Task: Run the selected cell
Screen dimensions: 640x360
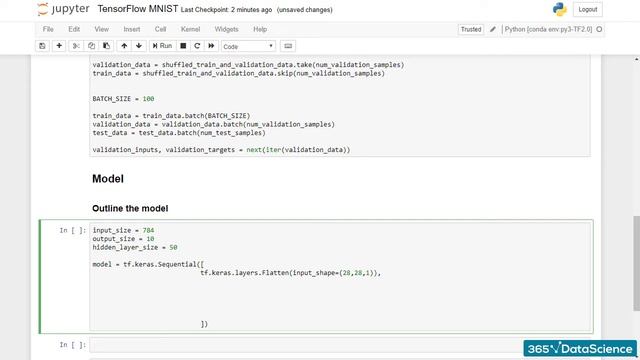Action: (x=162, y=46)
